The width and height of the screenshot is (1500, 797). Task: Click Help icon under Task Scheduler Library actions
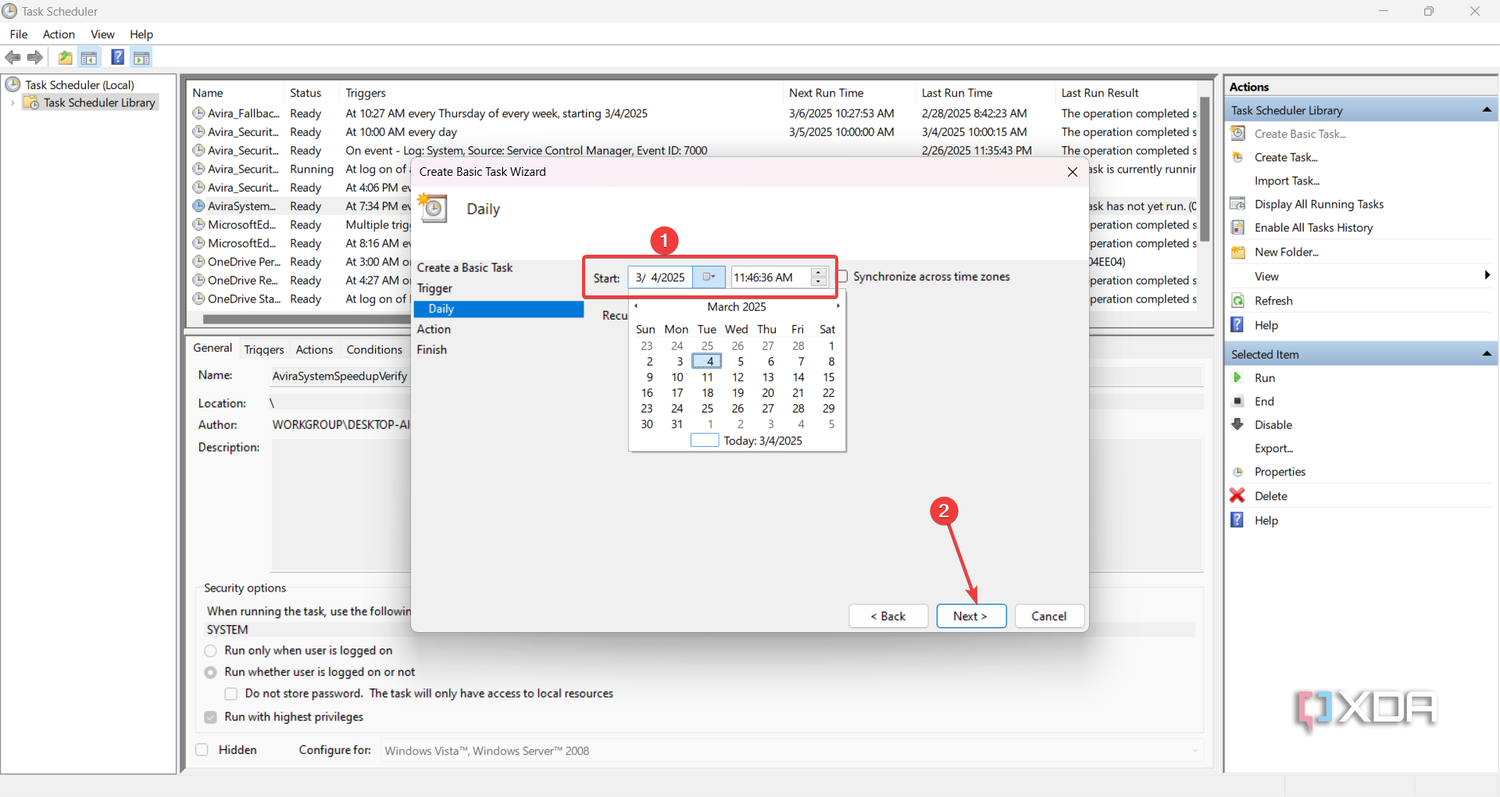tap(1238, 325)
